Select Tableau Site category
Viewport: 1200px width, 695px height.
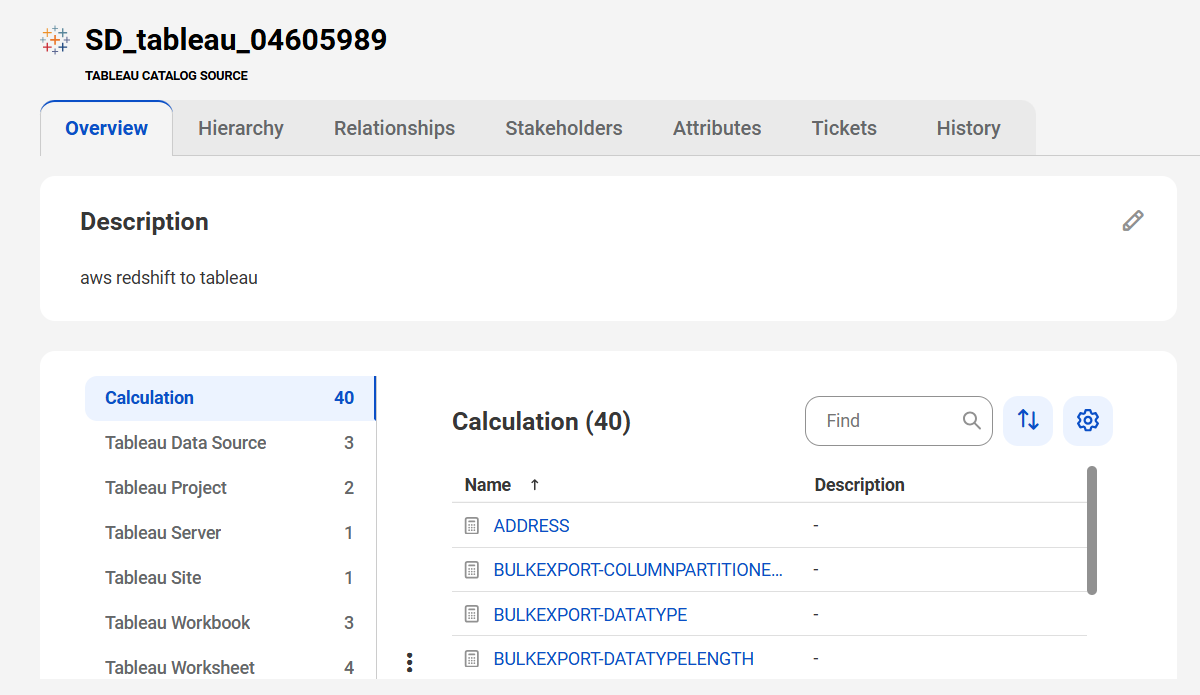click(x=230, y=578)
